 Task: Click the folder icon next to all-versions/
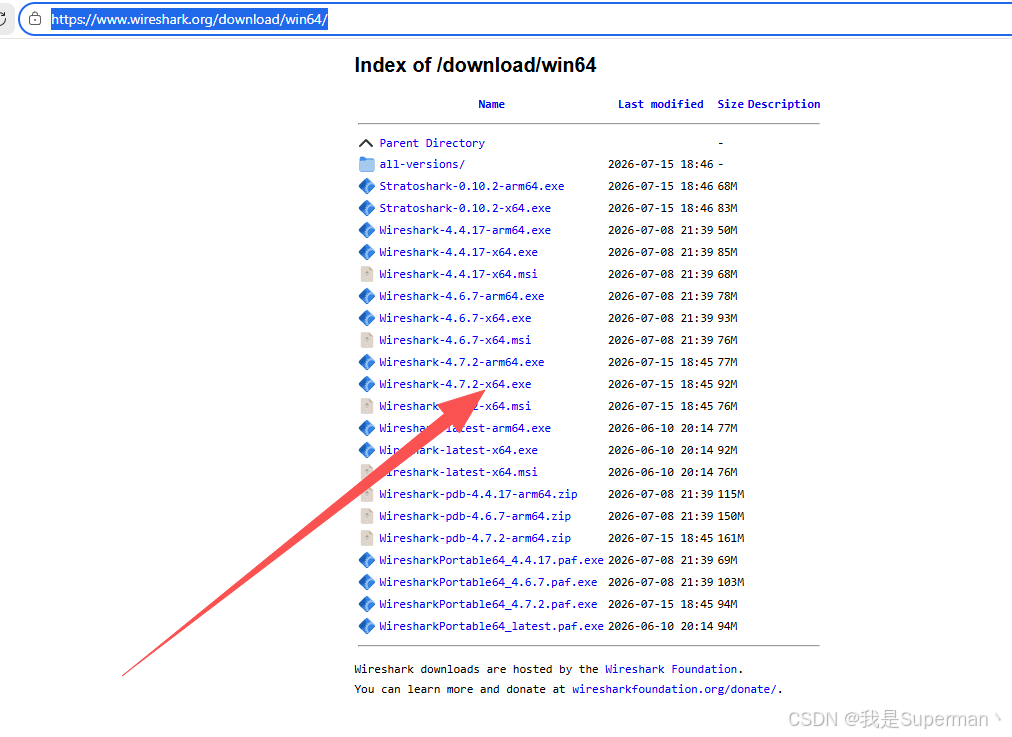[x=367, y=165]
